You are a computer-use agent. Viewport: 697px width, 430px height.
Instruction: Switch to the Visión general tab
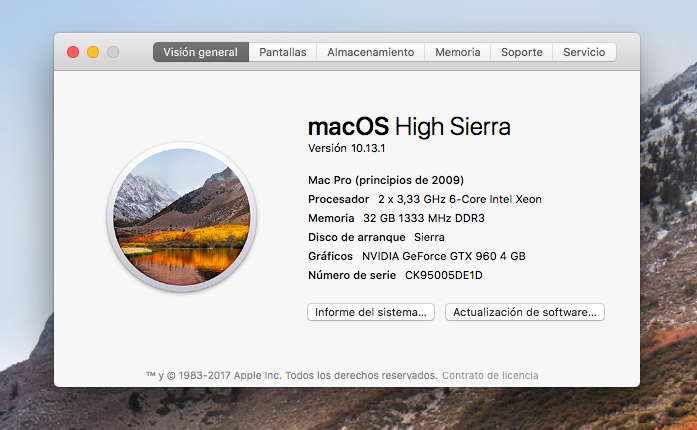click(200, 52)
